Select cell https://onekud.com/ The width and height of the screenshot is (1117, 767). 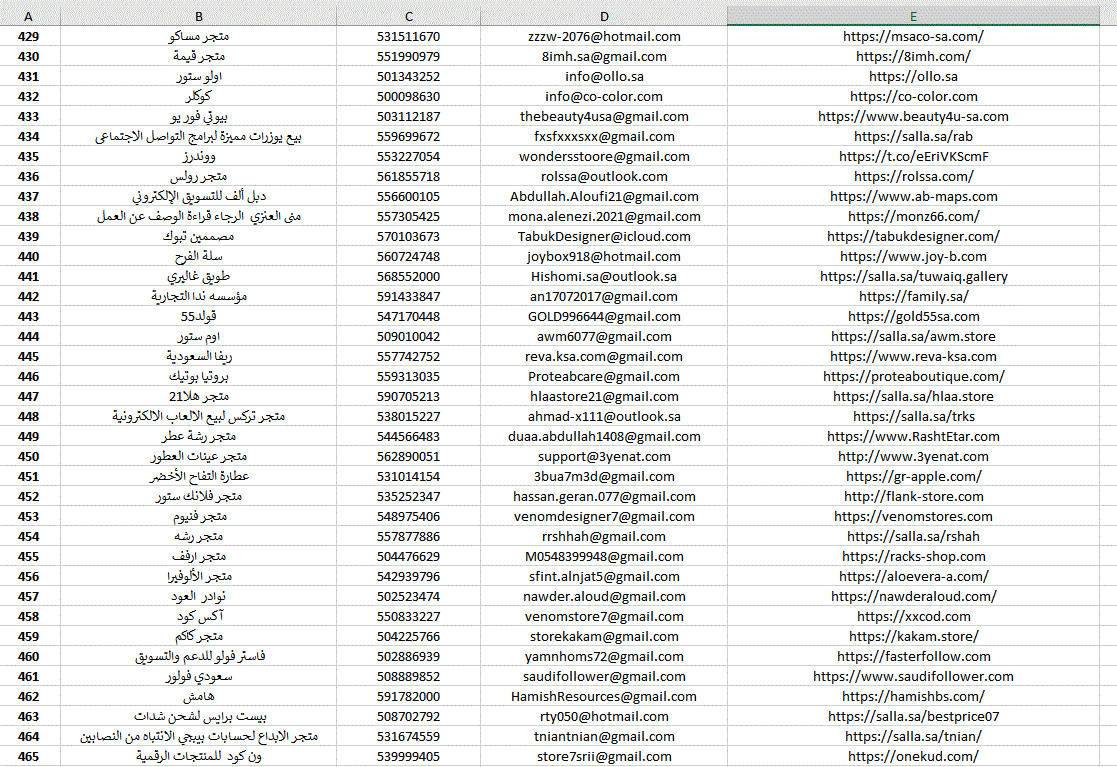tap(913, 755)
